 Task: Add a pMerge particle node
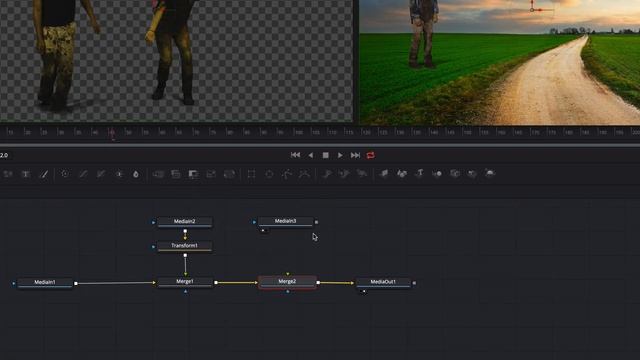tap(344, 174)
